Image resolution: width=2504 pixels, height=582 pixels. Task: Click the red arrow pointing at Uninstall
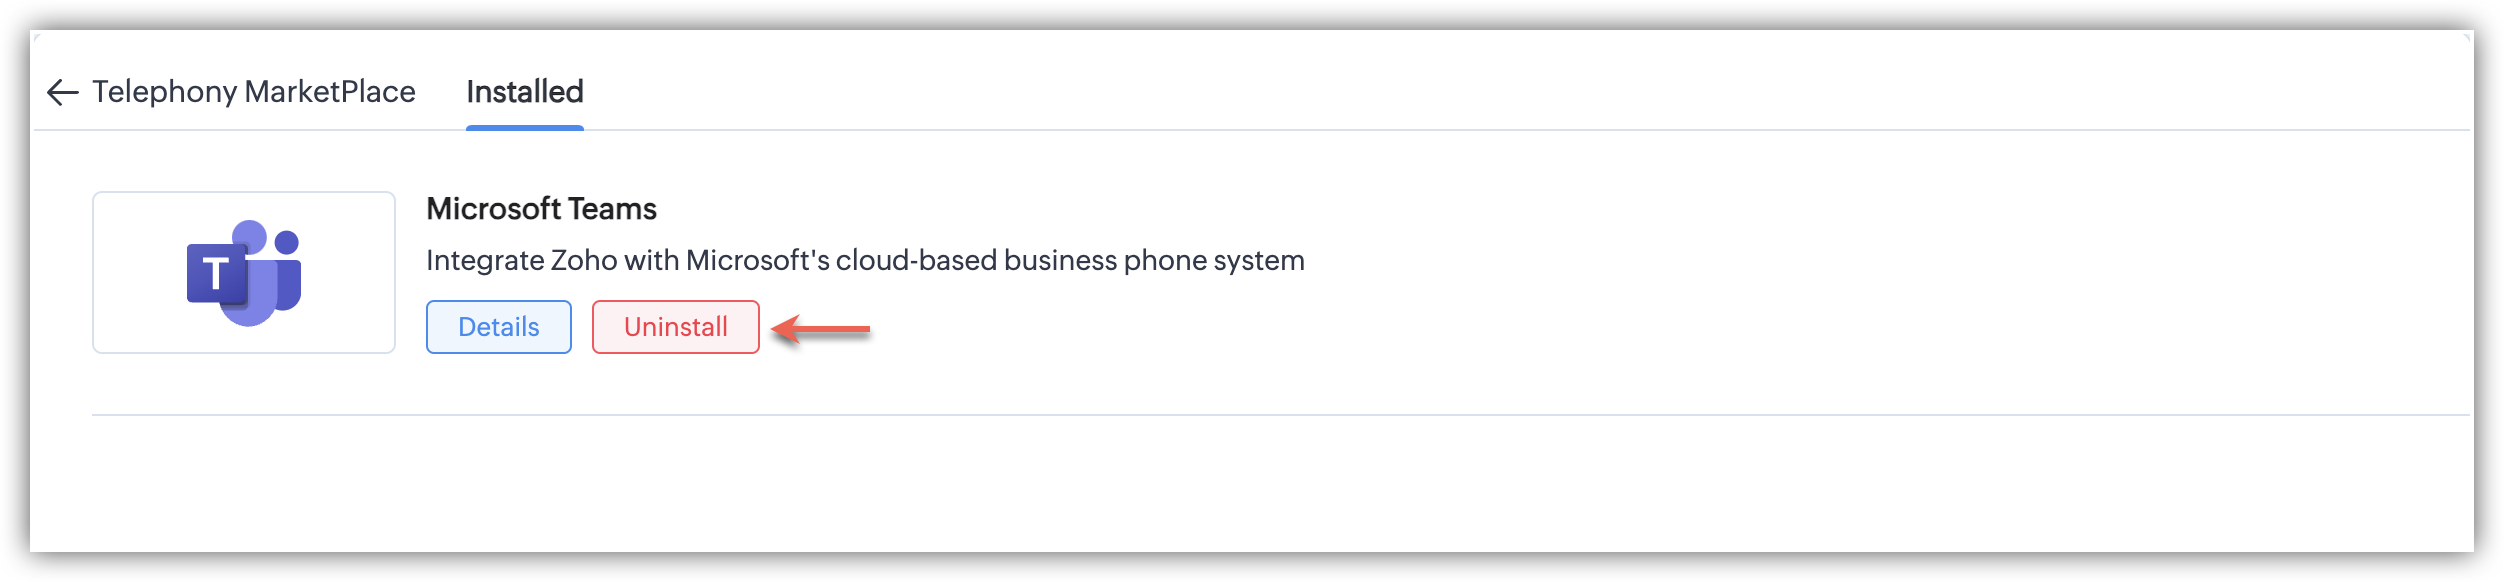[821, 328]
